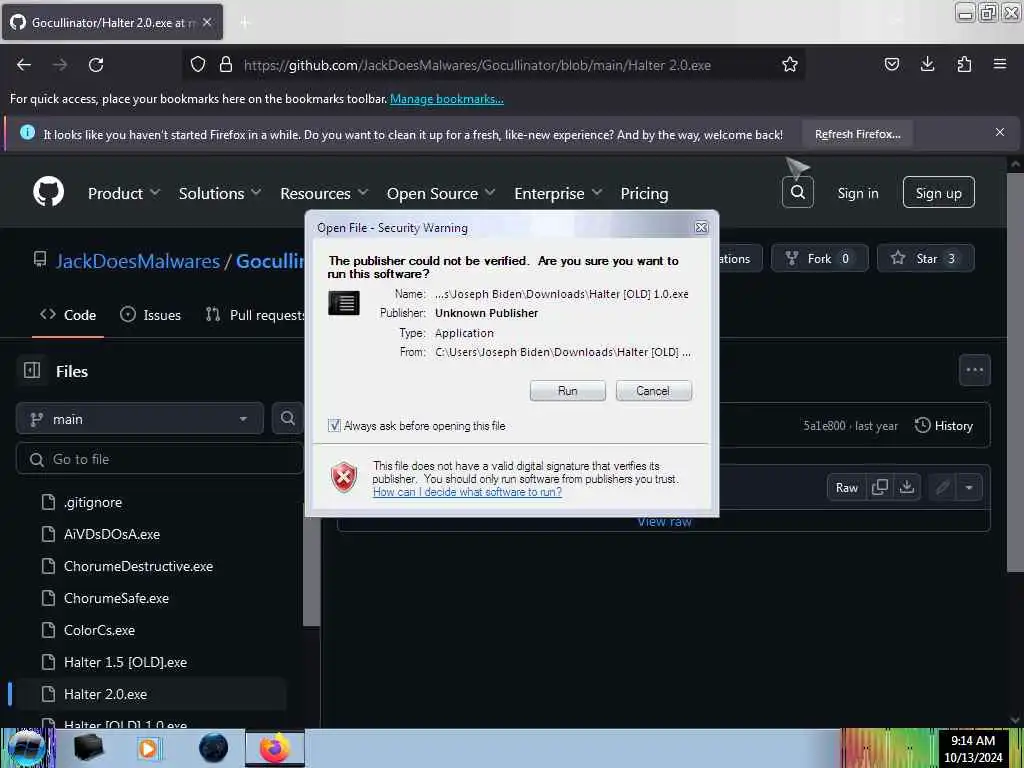Click Cancel in the security warning
This screenshot has width=1024, height=768.
click(653, 391)
